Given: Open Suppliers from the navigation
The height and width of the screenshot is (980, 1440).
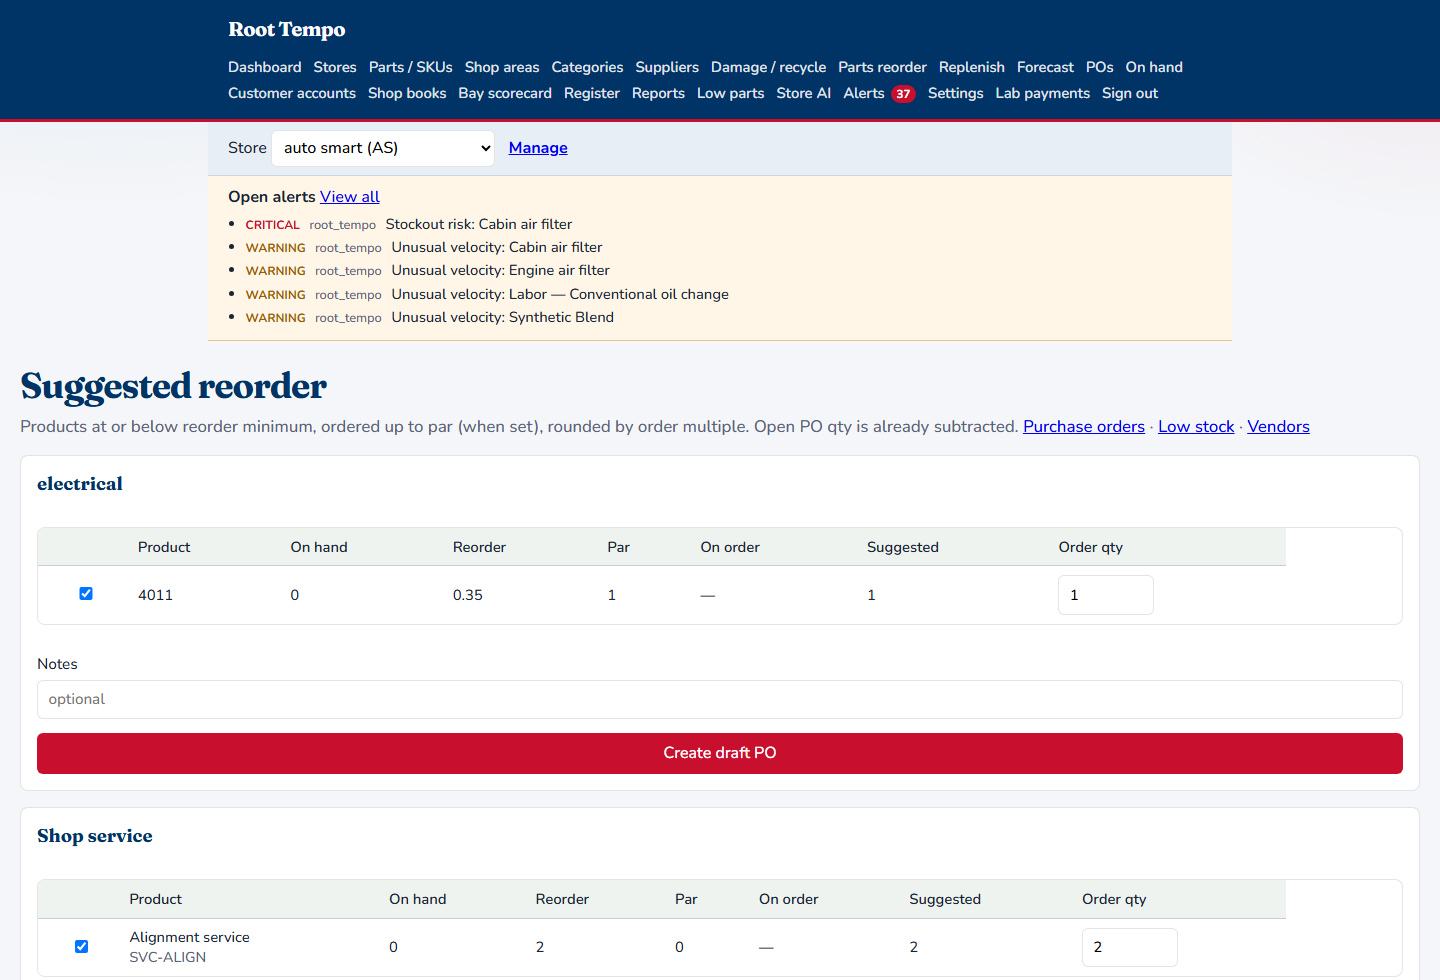Looking at the screenshot, I should [x=667, y=67].
